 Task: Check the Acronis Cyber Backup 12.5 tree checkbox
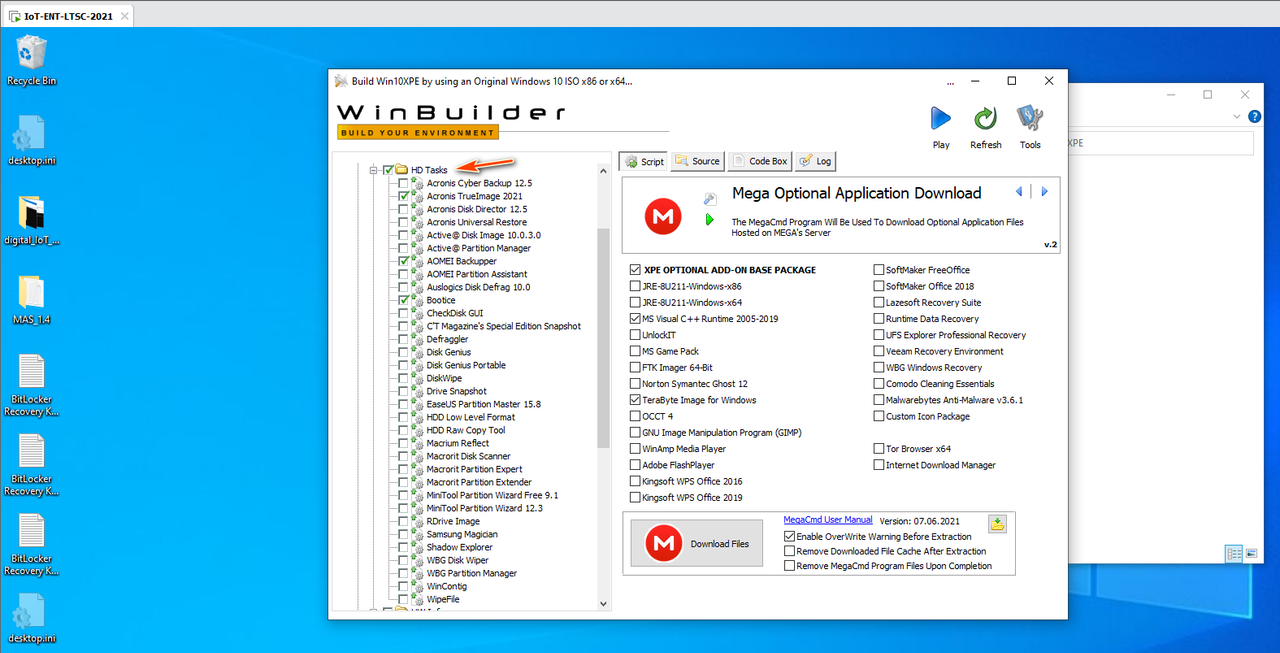pyautogui.click(x=403, y=183)
